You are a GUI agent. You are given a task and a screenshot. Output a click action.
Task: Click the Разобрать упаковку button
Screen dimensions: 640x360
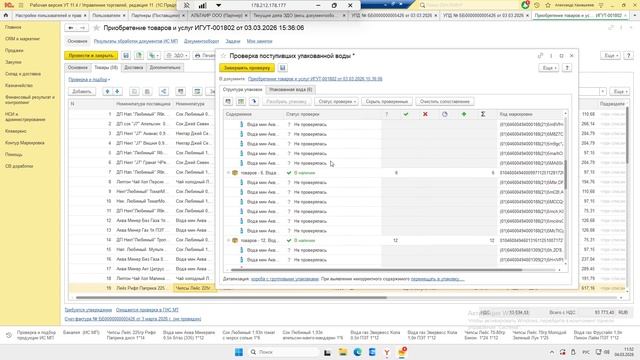pyautogui.click(x=286, y=101)
